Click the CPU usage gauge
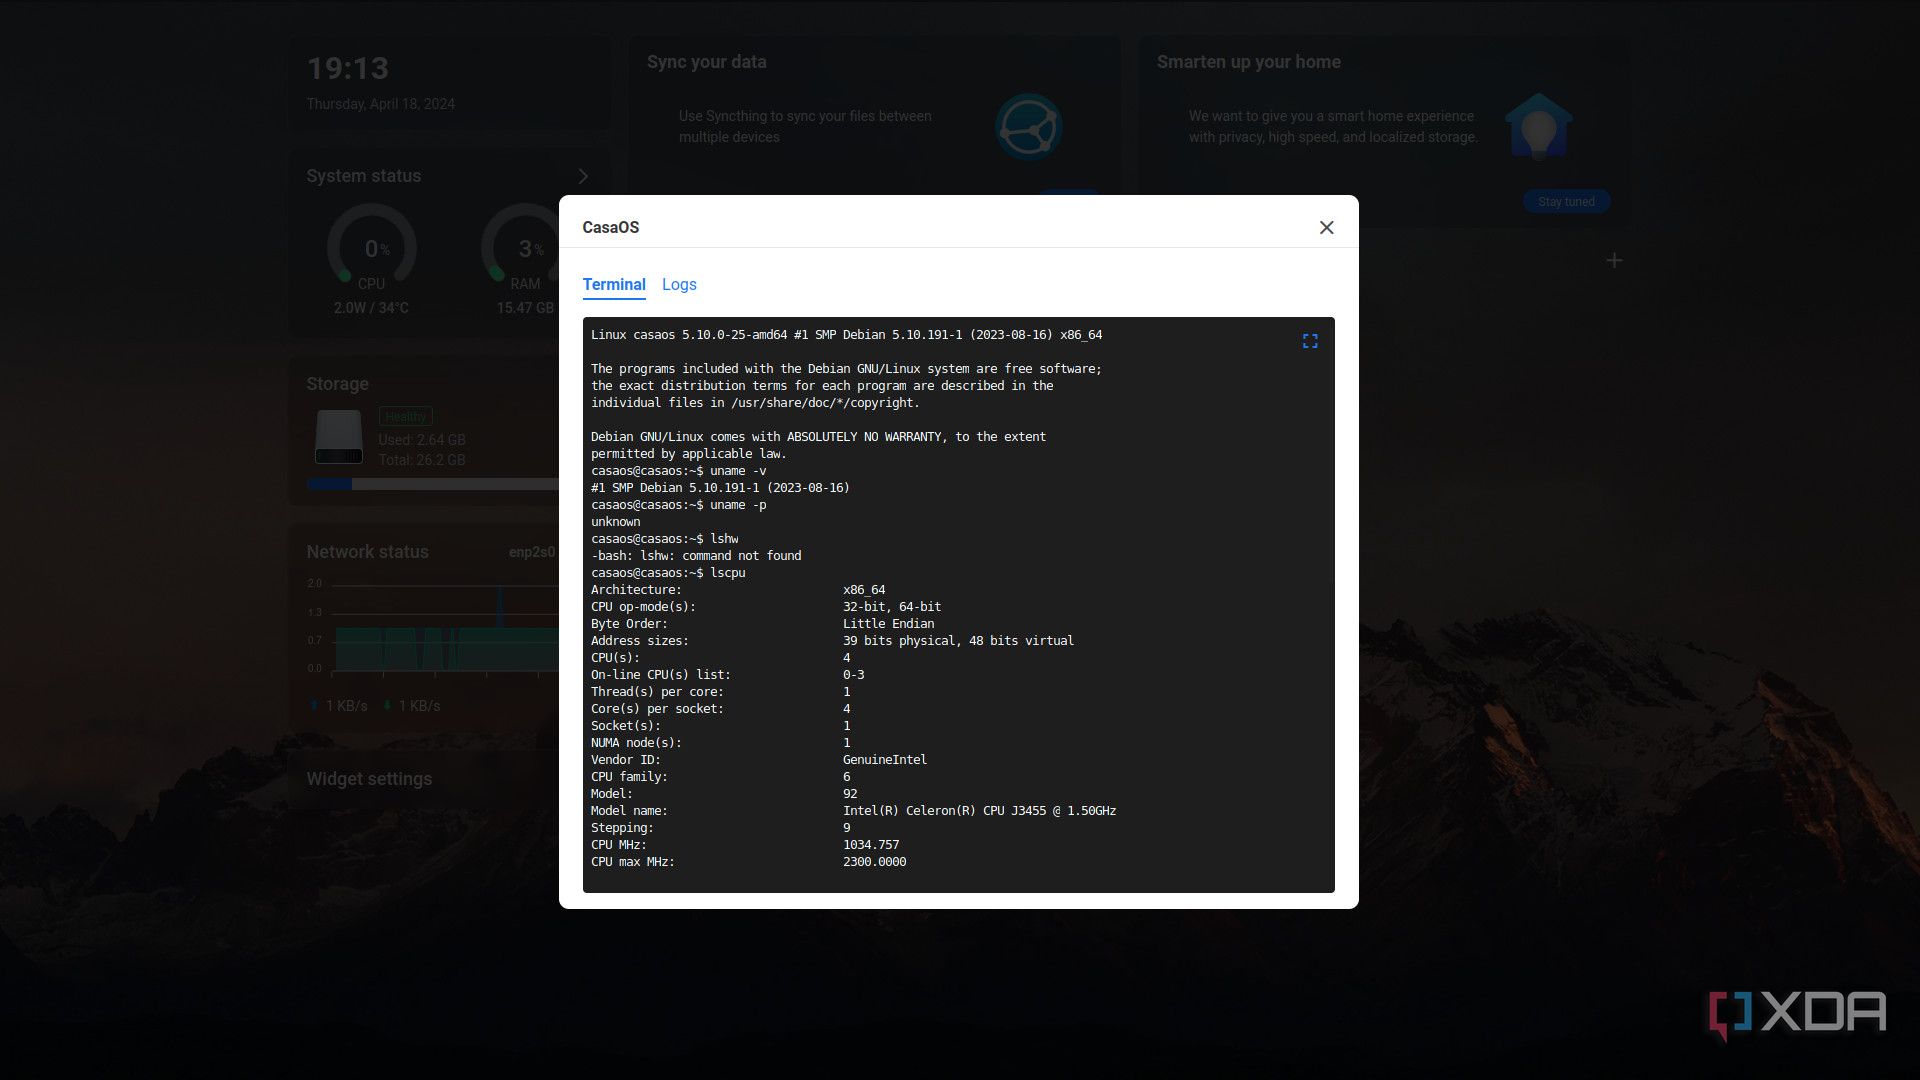The image size is (1920, 1080). 371,247
